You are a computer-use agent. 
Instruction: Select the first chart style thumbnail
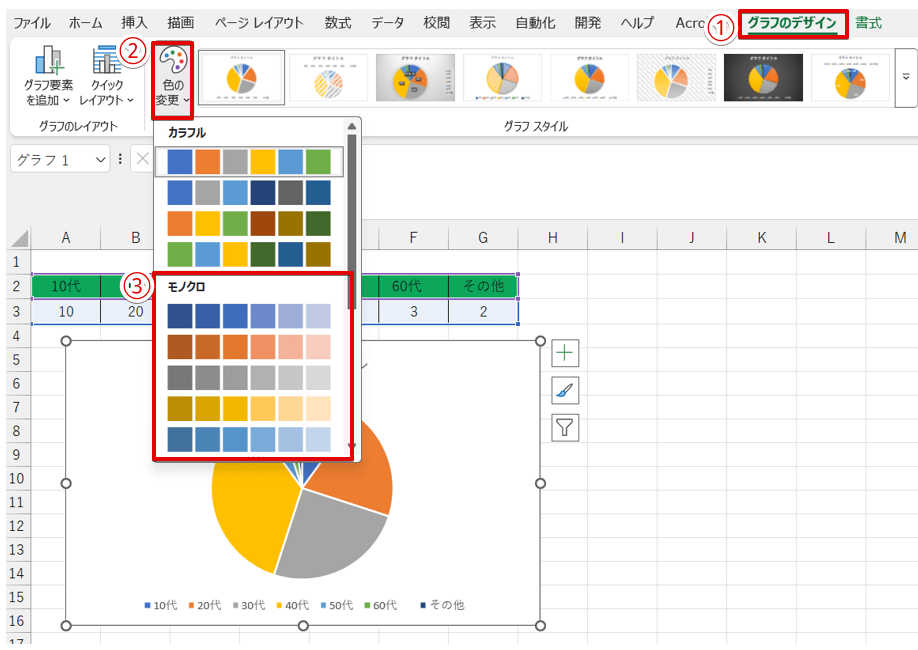[241, 78]
